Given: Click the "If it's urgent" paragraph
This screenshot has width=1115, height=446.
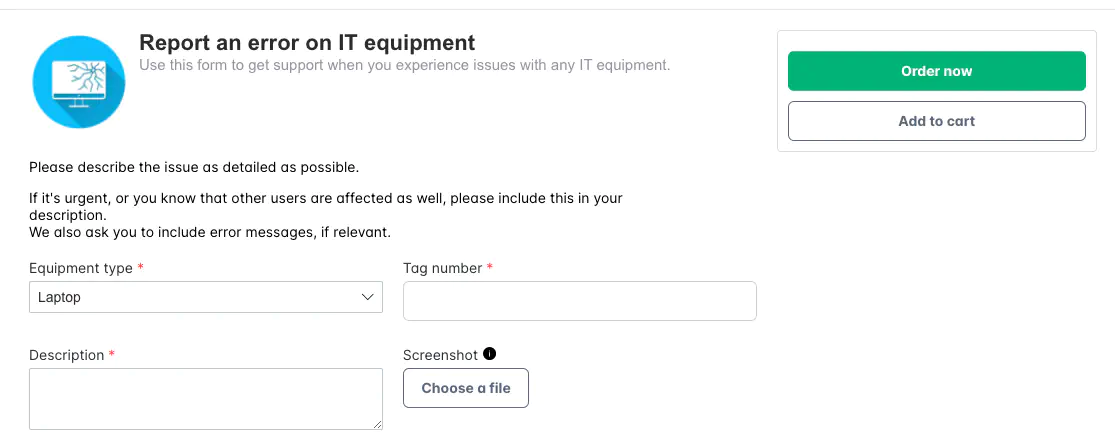Looking at the screenshot, I should (326, 206).
